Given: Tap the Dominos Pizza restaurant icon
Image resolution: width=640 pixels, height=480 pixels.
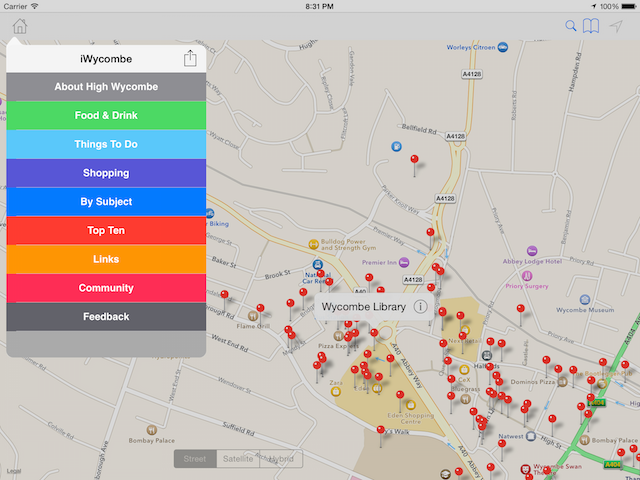Looking at the screenshot, I should pos(562,382).
